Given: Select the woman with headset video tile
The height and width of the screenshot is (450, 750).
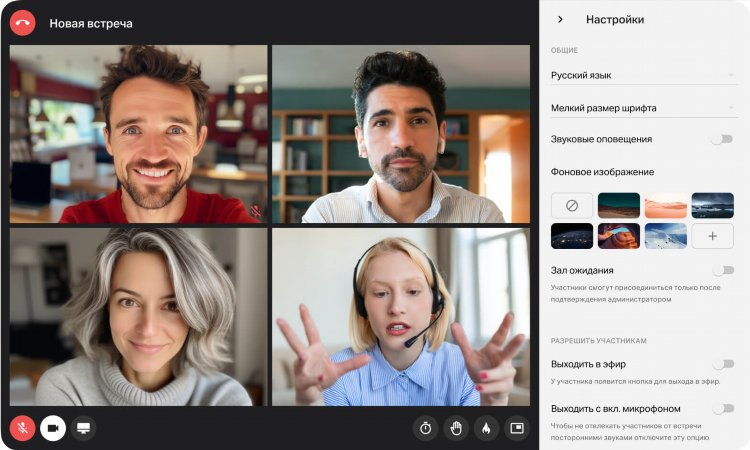Looking at the screenshot, I should pos(401,317).
